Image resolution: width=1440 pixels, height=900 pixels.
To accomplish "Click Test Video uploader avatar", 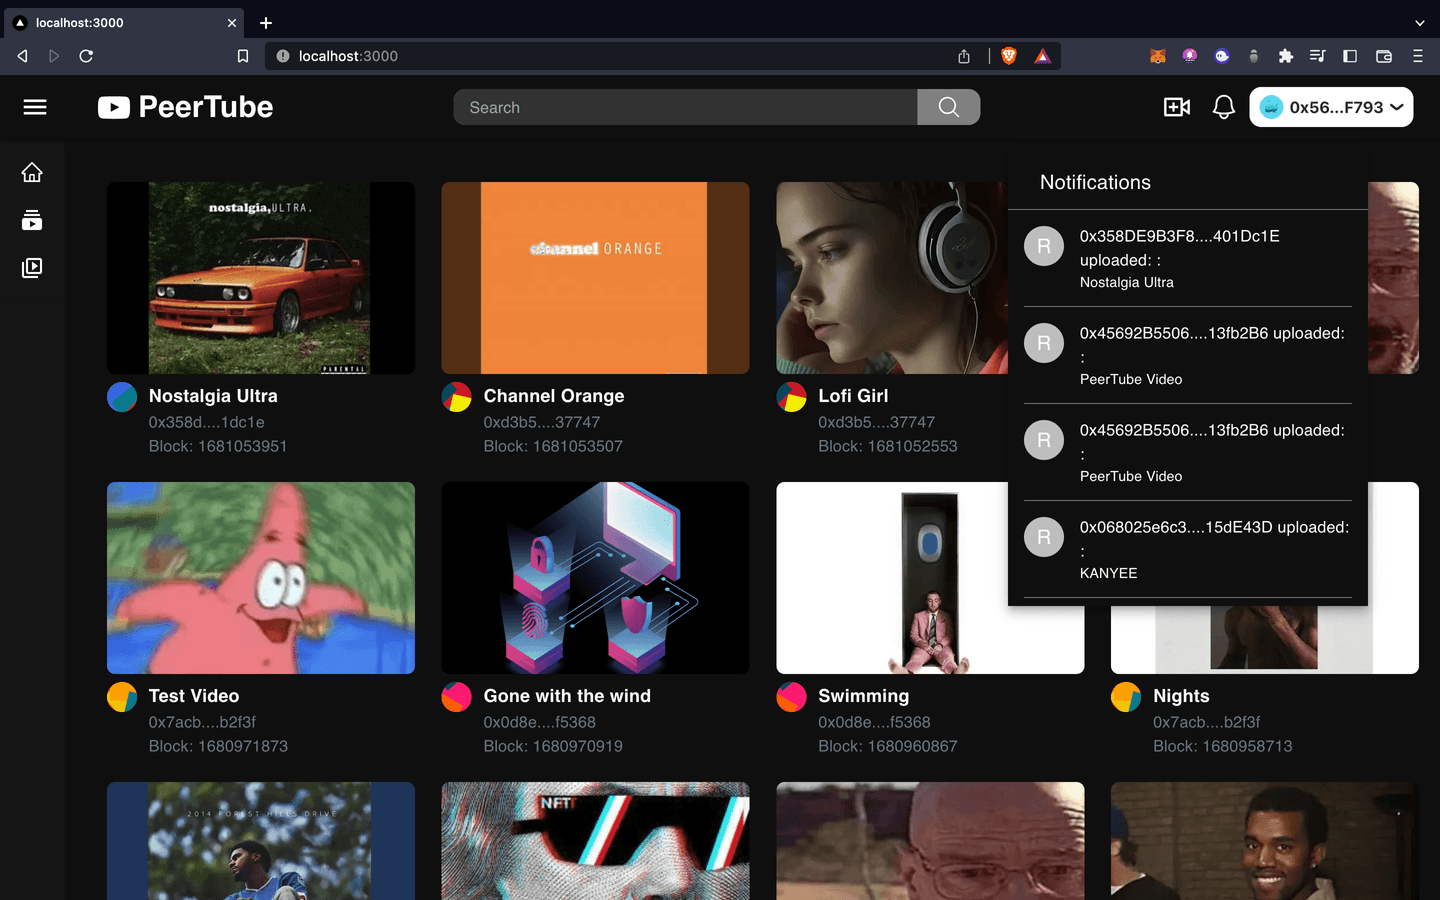I will tap(122, 697).
